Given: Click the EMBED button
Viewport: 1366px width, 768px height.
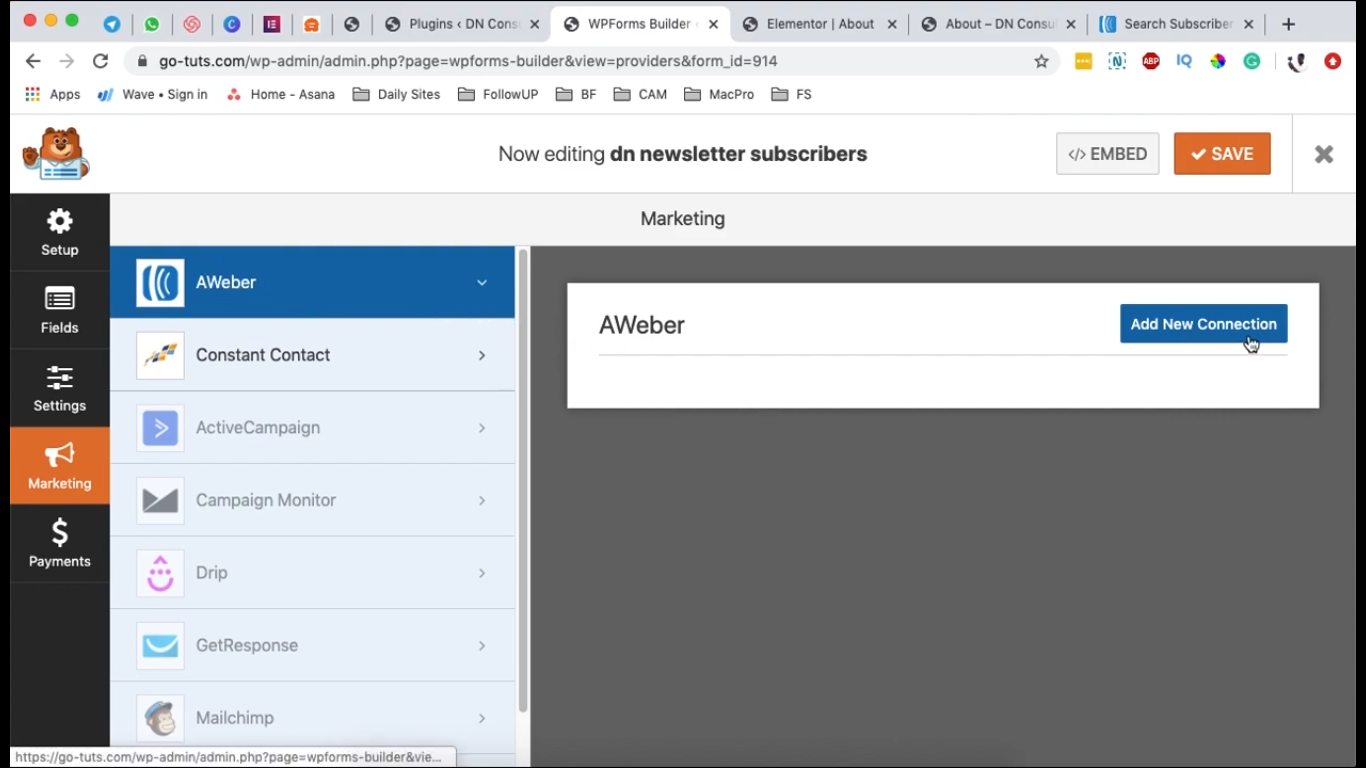Looking at the screenshot, I should tap(1107, 154).
